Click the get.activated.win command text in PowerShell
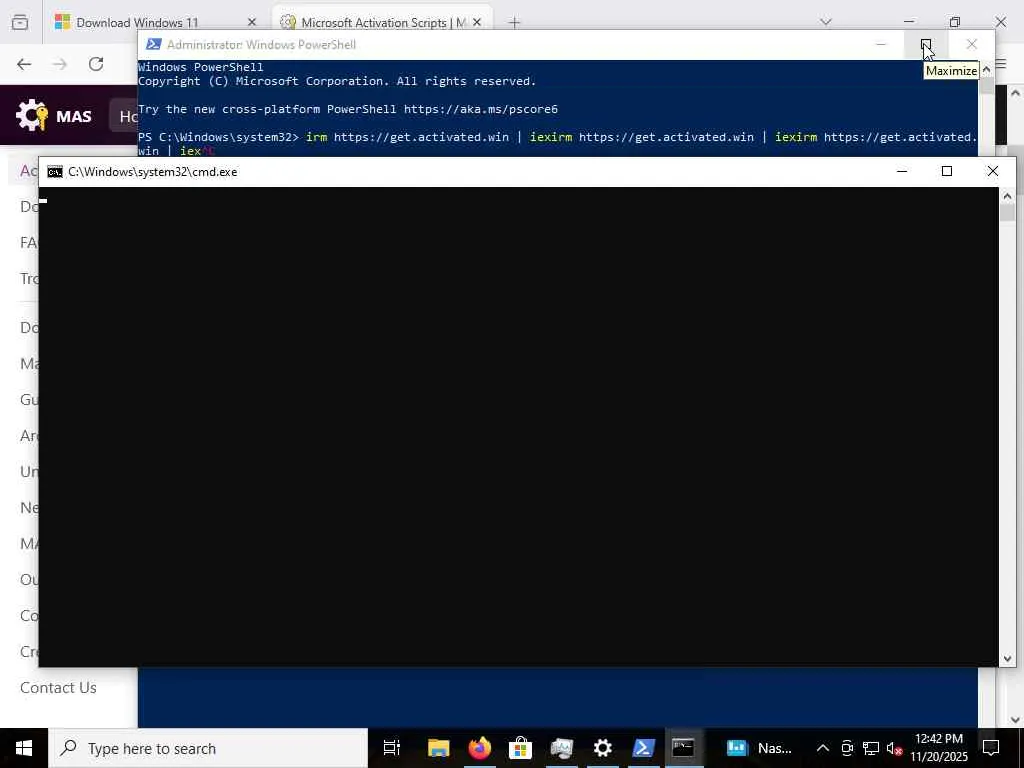 pos(556,144)
